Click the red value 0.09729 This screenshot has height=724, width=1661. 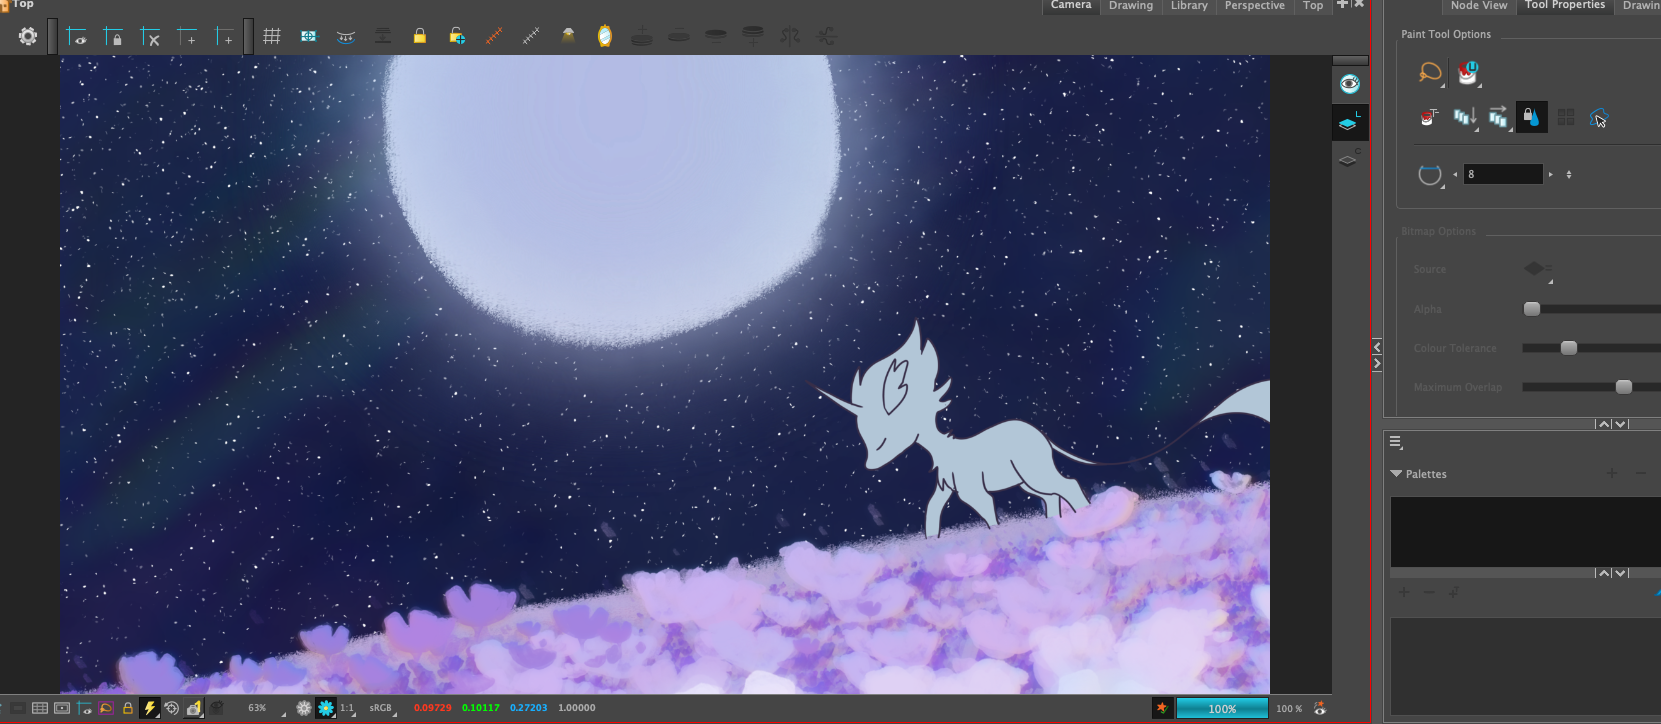click(432, 708)
